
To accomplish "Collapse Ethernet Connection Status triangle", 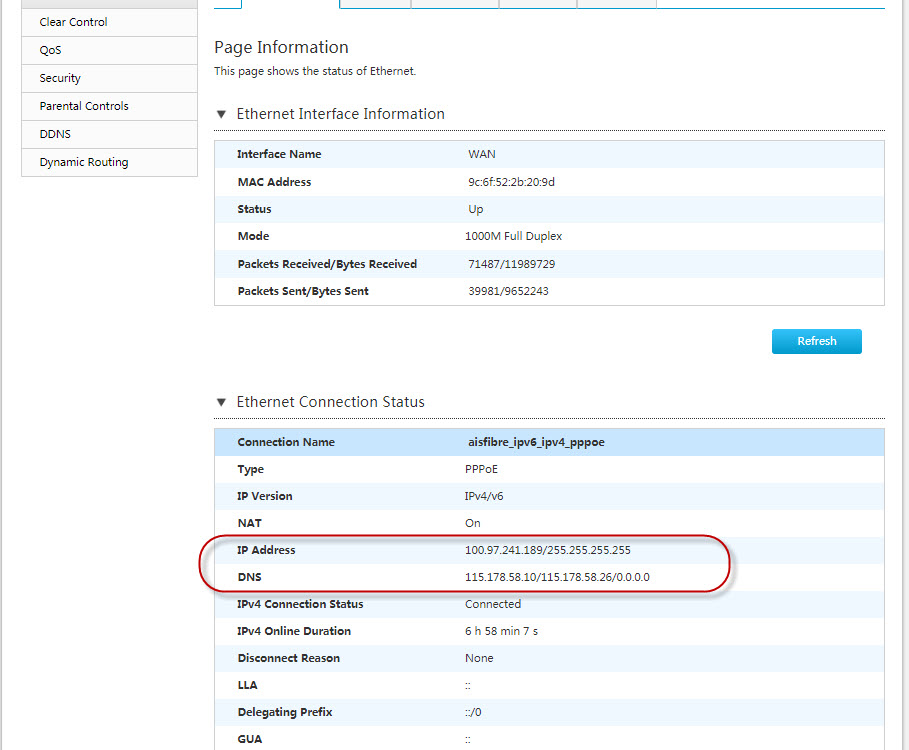I will click(x=221, y=402).
